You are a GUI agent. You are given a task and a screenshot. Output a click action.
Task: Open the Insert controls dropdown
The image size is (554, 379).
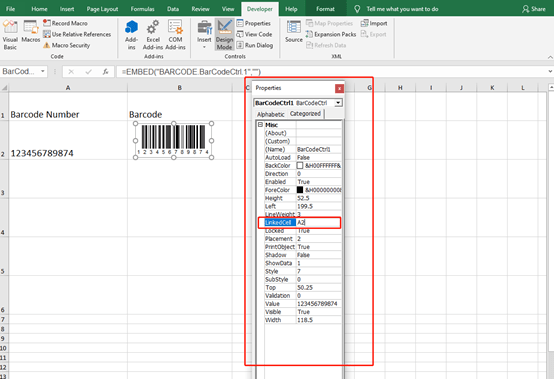[204, 35]
